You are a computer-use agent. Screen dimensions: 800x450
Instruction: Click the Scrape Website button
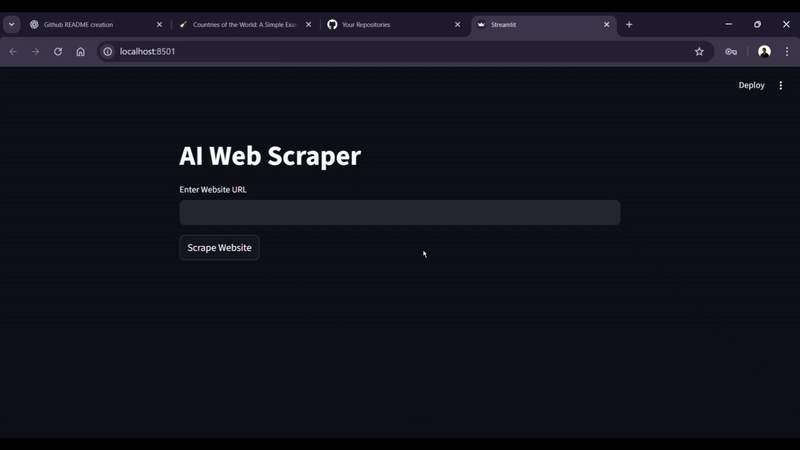pyautogui.click(x=219, y=247)
